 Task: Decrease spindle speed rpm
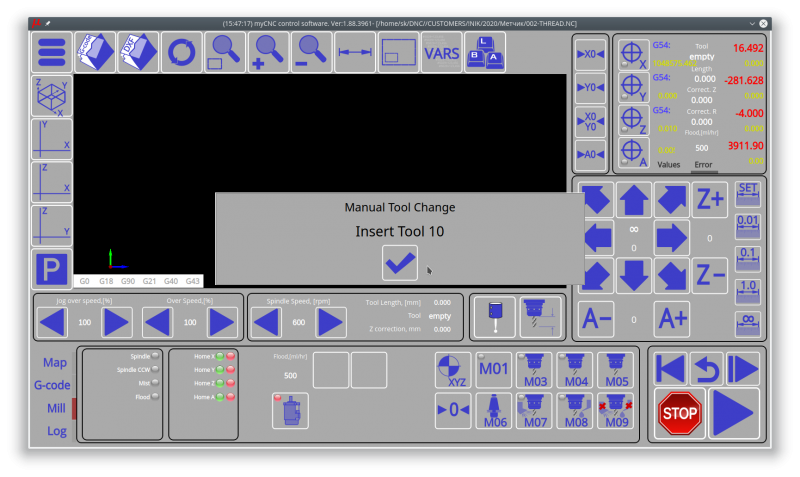(x=266, y=323)
